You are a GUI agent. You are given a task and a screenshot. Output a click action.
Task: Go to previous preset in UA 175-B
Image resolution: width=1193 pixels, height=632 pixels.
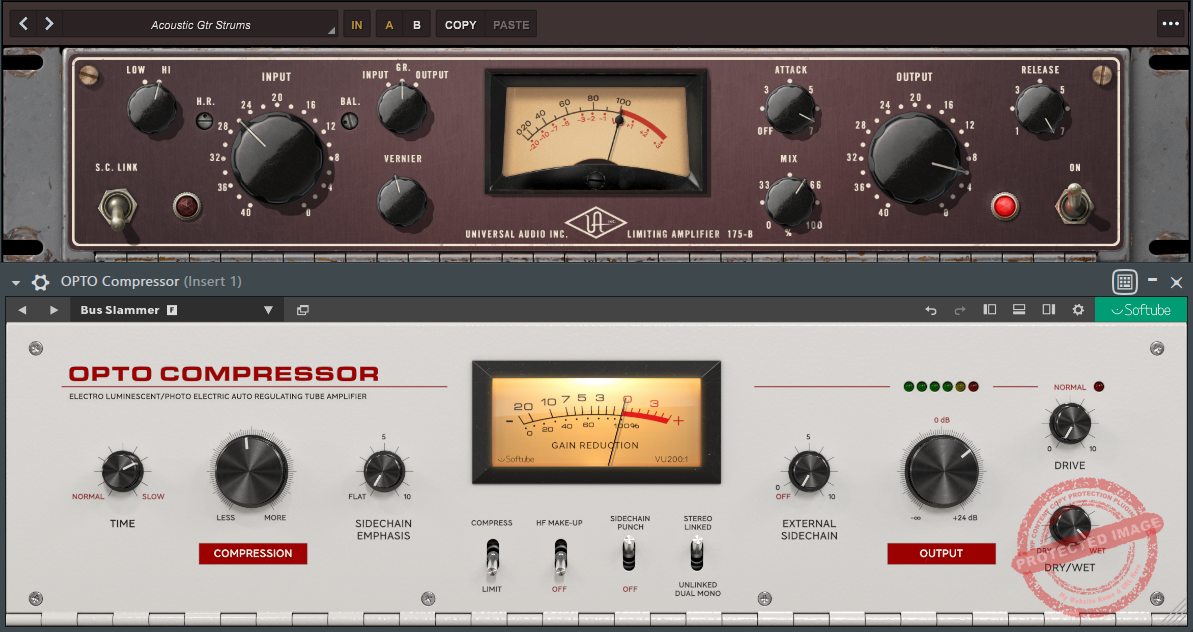pos(24,24)
